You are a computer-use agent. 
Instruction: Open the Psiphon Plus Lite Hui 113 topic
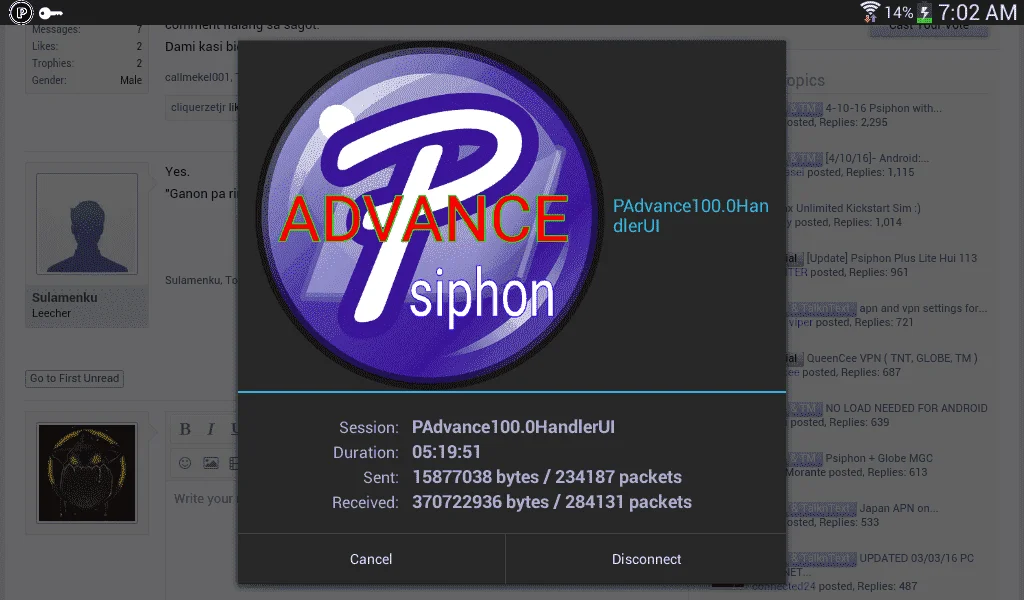click(x=891, y=258)
